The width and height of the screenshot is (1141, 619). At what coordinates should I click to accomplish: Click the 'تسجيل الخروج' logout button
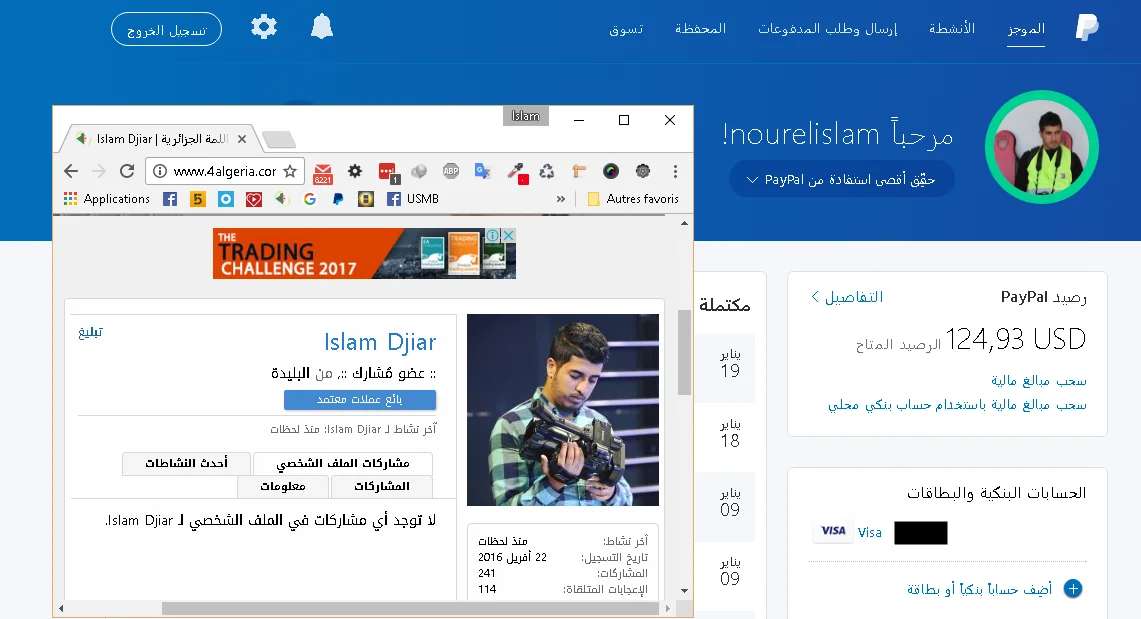(x=166, y=29)
